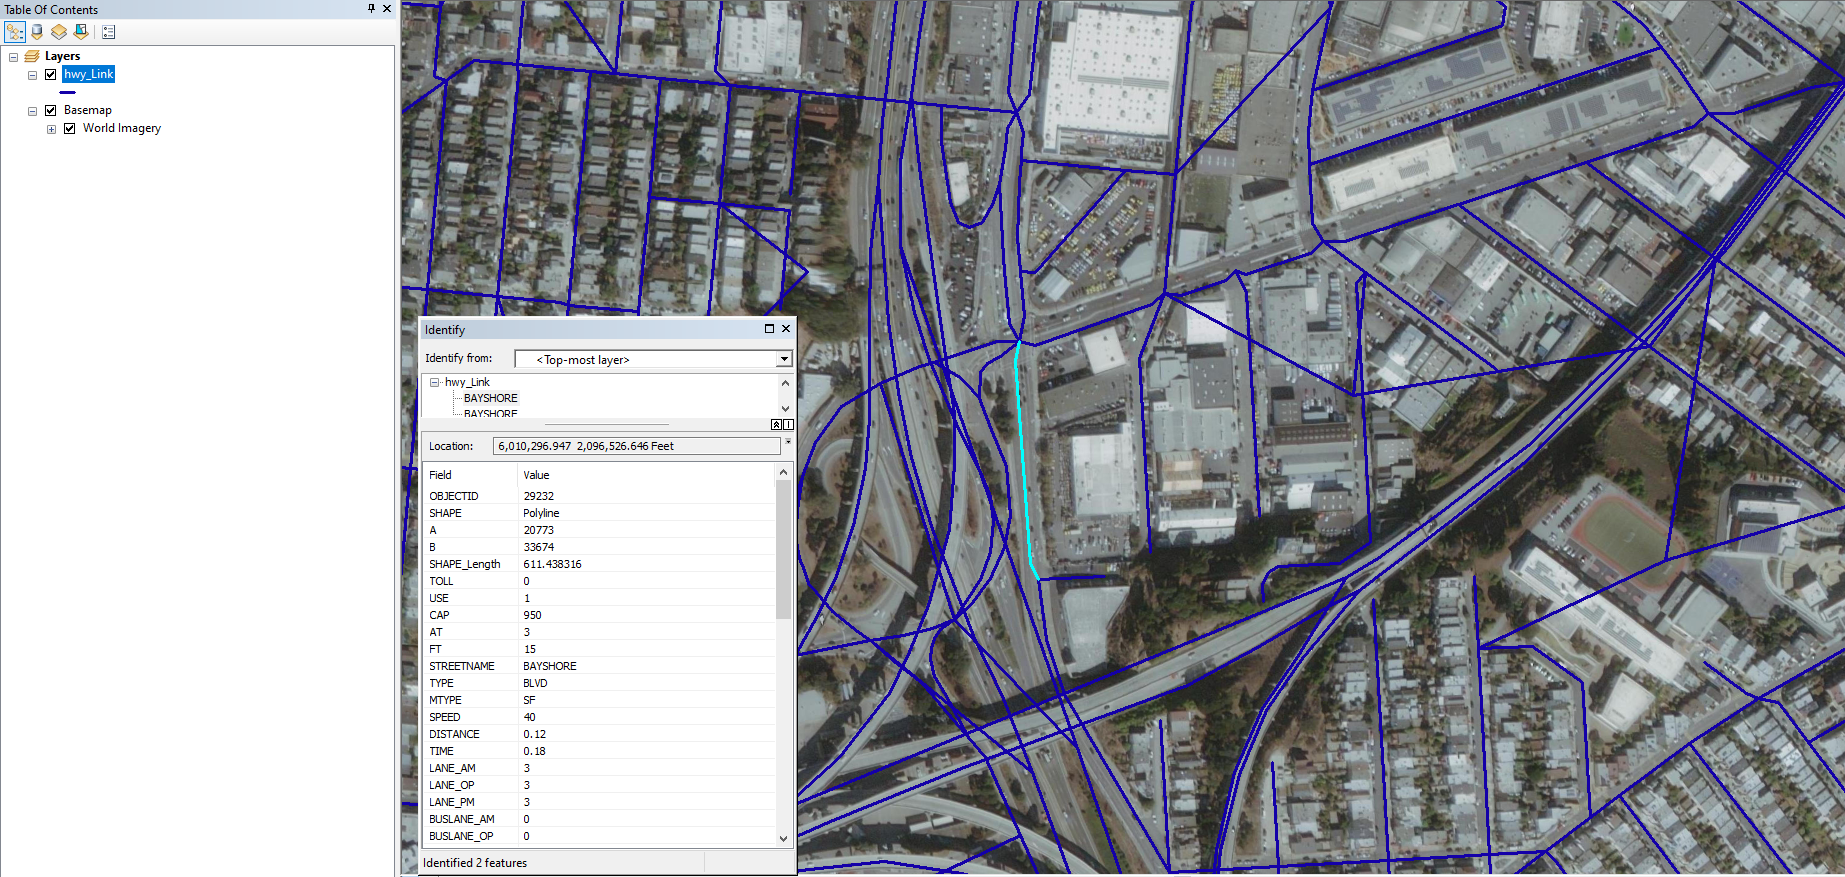Select Basemap layer name in TOC
Viewport: 1845px width, 877px height.
click(x=88, y=110)
